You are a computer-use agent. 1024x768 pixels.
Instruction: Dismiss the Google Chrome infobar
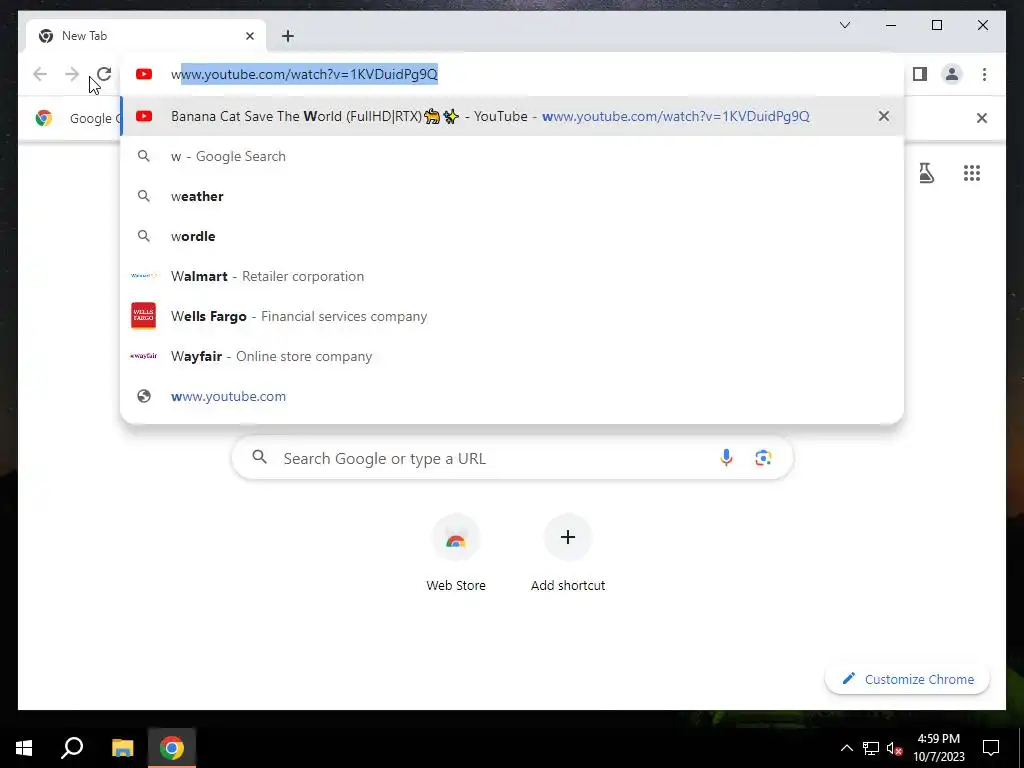[x=982, y=118]
